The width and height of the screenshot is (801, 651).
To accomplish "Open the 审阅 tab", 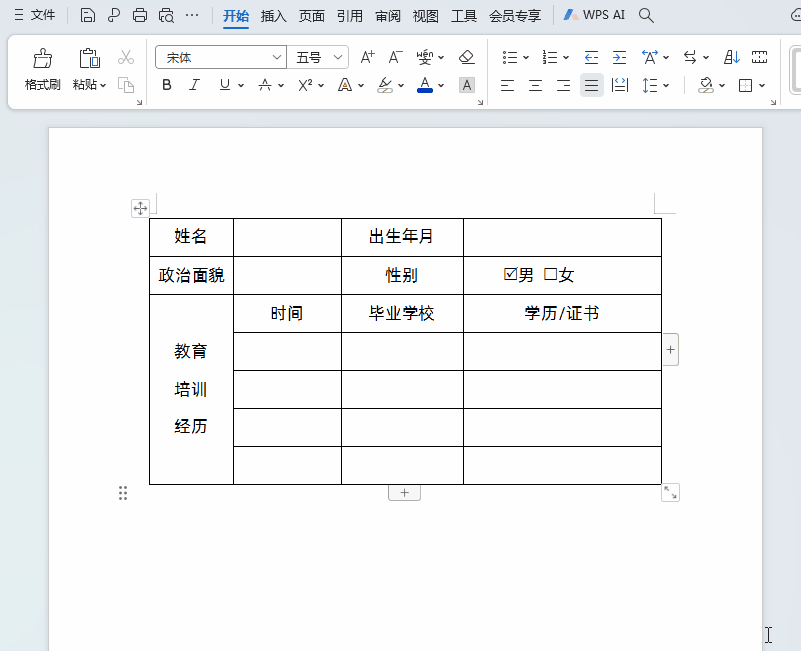I will point(388,16).
